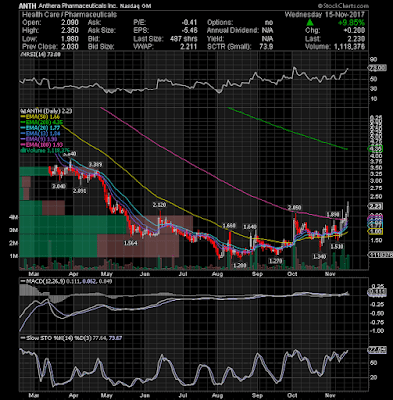Click the Health Care / Pharmaceuticals sector text
393x400 pixels.
click(x=69, y=14)
